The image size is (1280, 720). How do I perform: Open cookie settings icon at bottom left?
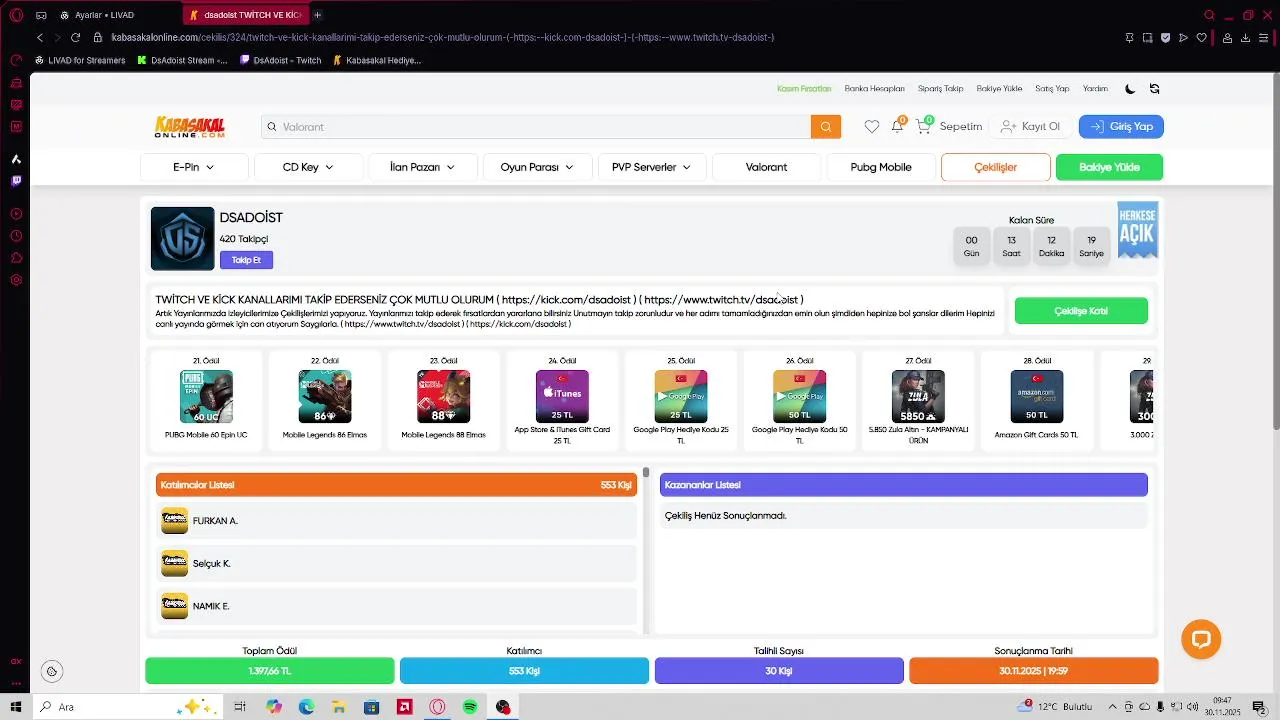tap(52, 672)
